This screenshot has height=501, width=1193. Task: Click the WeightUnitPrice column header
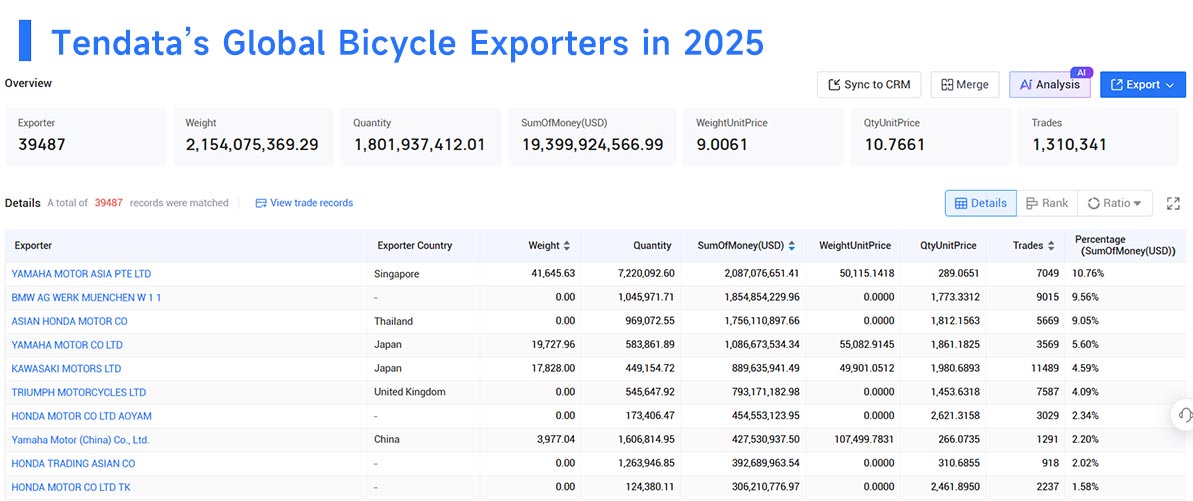pyautogui.click(x=855, y=246)
